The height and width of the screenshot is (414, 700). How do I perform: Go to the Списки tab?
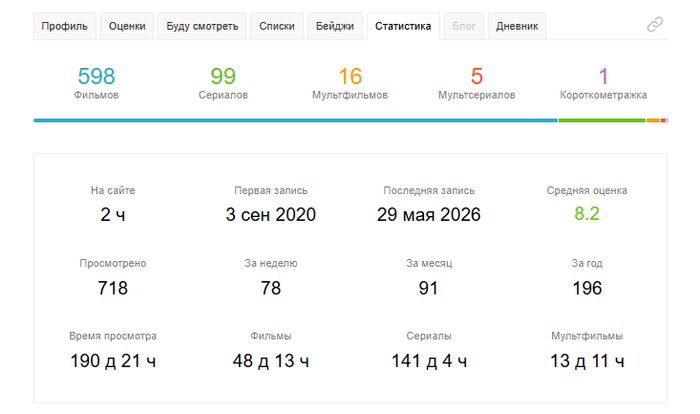click(x=277, y=26)
